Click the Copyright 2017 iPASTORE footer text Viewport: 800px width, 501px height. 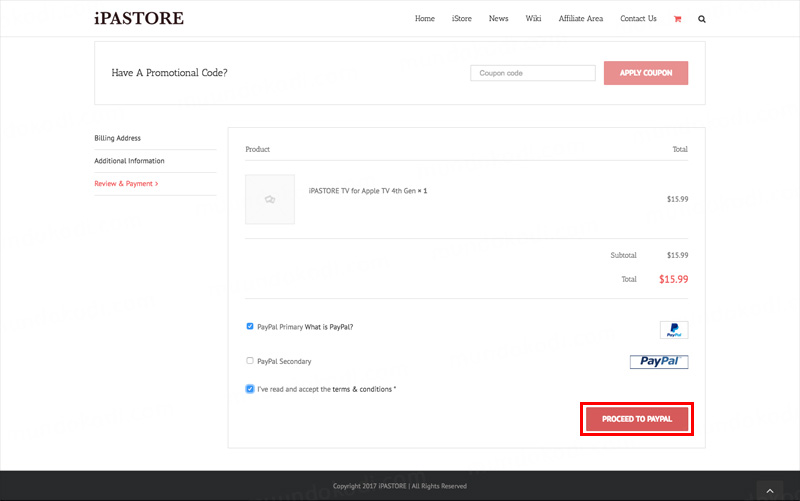[400, 486]
